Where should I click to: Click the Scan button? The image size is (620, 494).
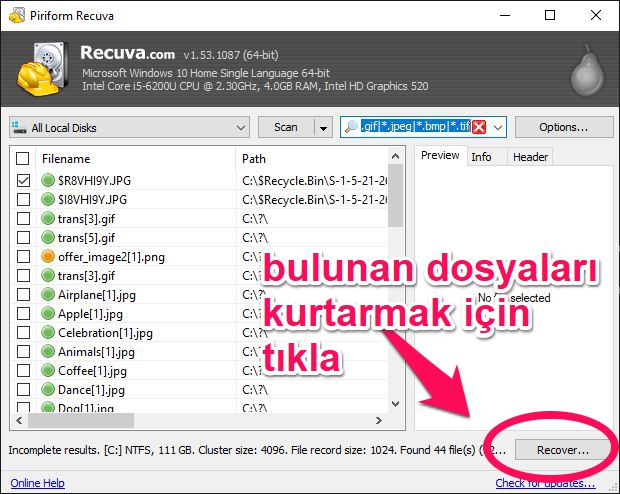pos(286,127)
